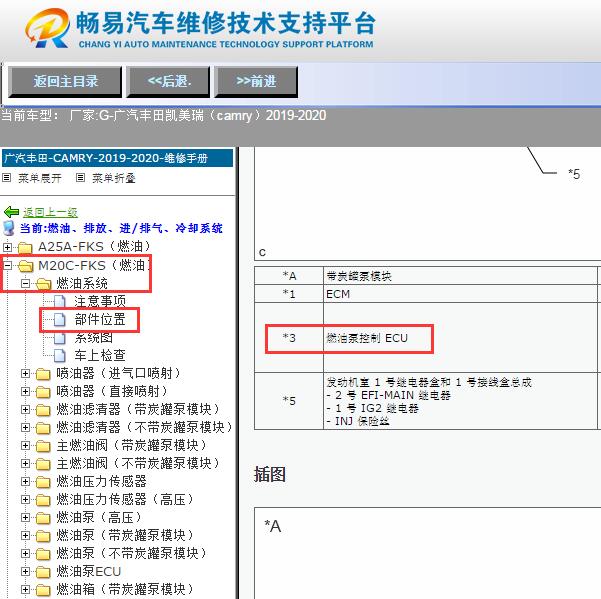Click the *1 table cell
601x599 pixels.
(x=289, y=294)
